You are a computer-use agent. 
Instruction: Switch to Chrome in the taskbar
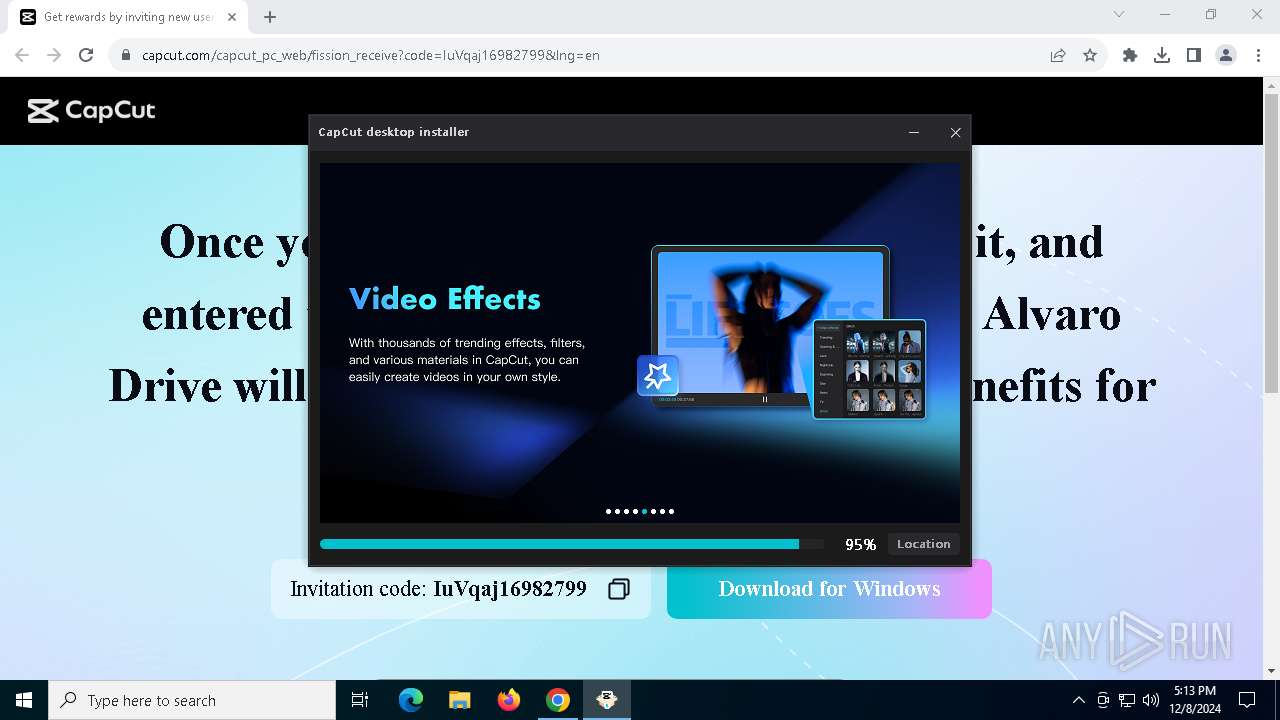(558, 700)
